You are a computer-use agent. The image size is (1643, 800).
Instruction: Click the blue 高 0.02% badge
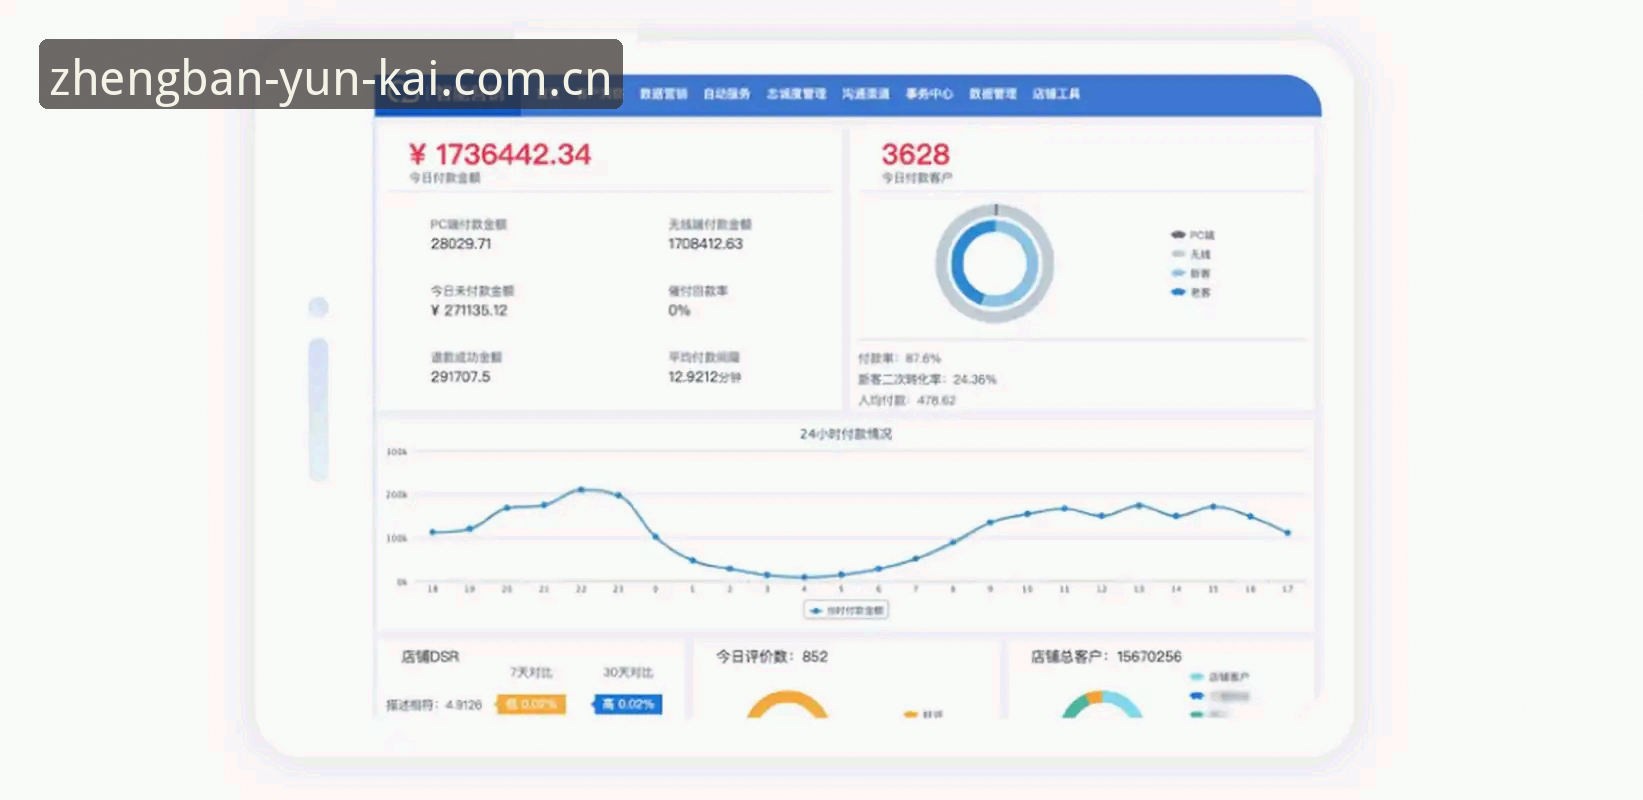click(628, 704)
